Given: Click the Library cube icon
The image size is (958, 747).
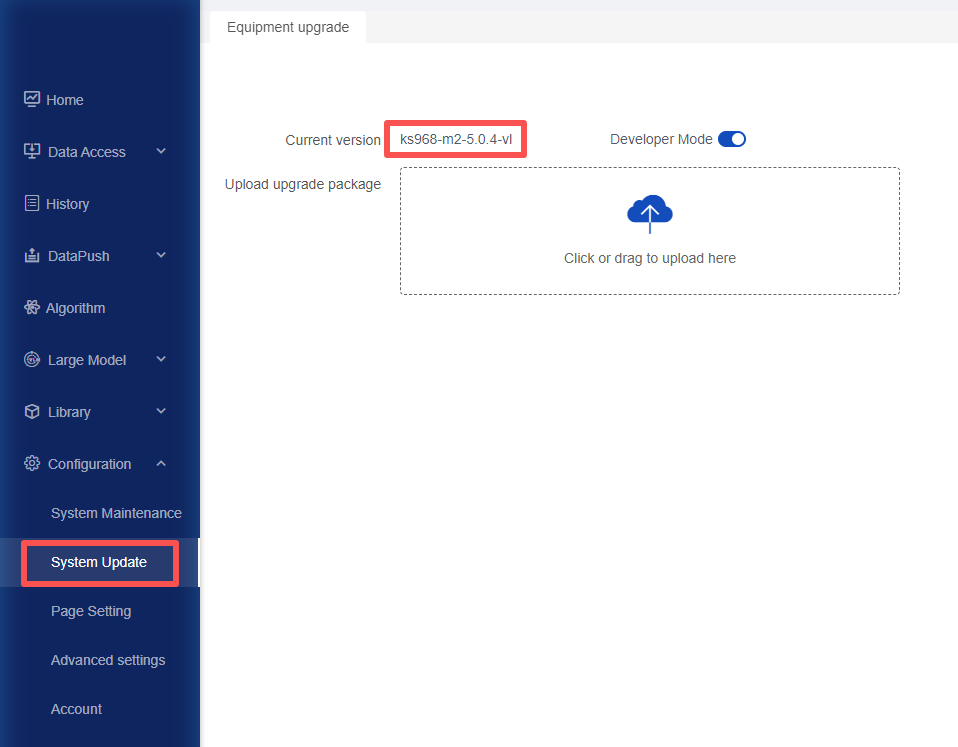Looking at the screenshot, I should 32,412.
